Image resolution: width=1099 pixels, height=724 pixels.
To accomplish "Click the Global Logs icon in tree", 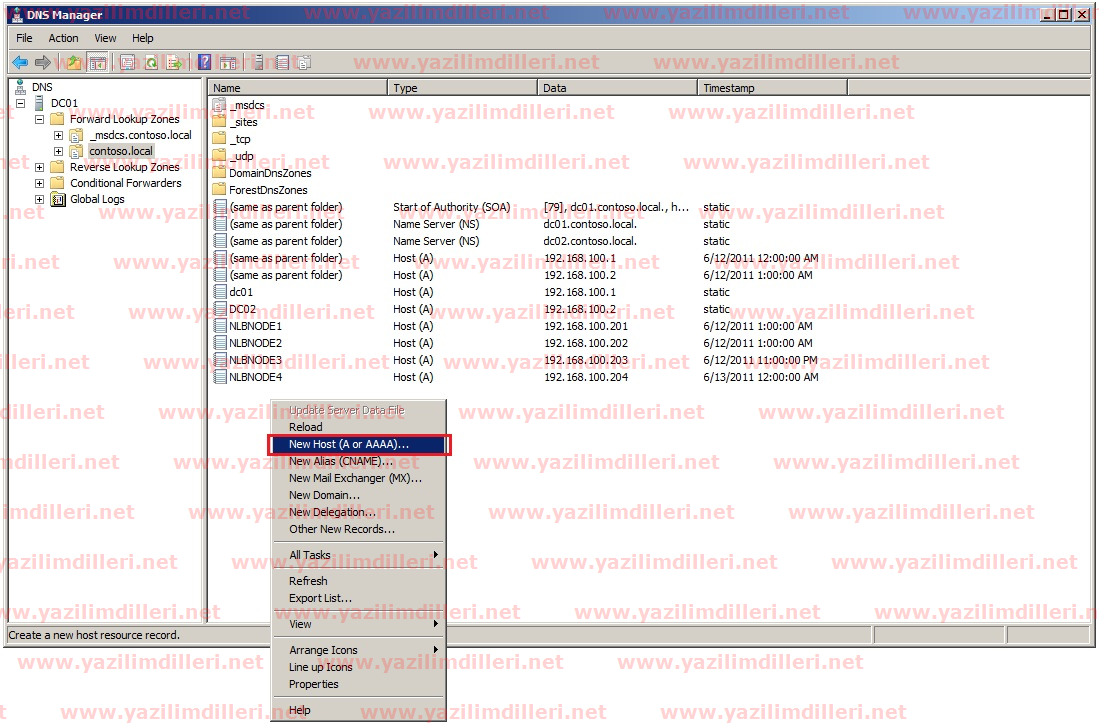I will click(58, 199).
